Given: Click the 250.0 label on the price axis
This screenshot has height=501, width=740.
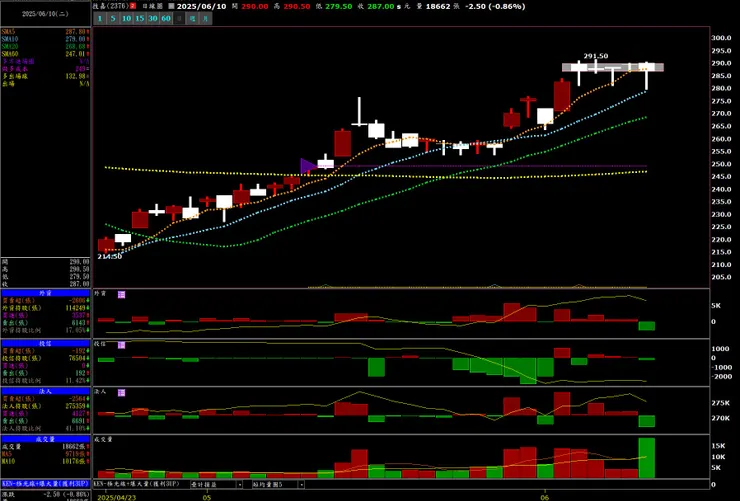Looking at the screenshot, I should [722, 164].
